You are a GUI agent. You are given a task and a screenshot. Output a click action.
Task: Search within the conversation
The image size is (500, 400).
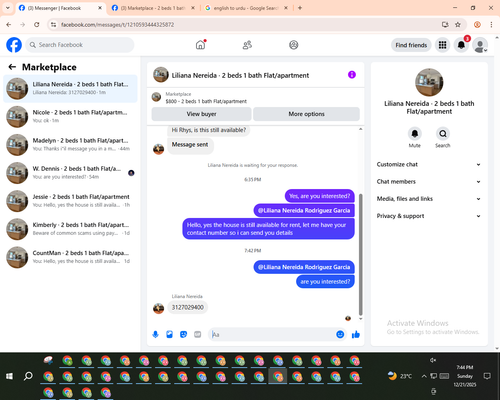443,134
